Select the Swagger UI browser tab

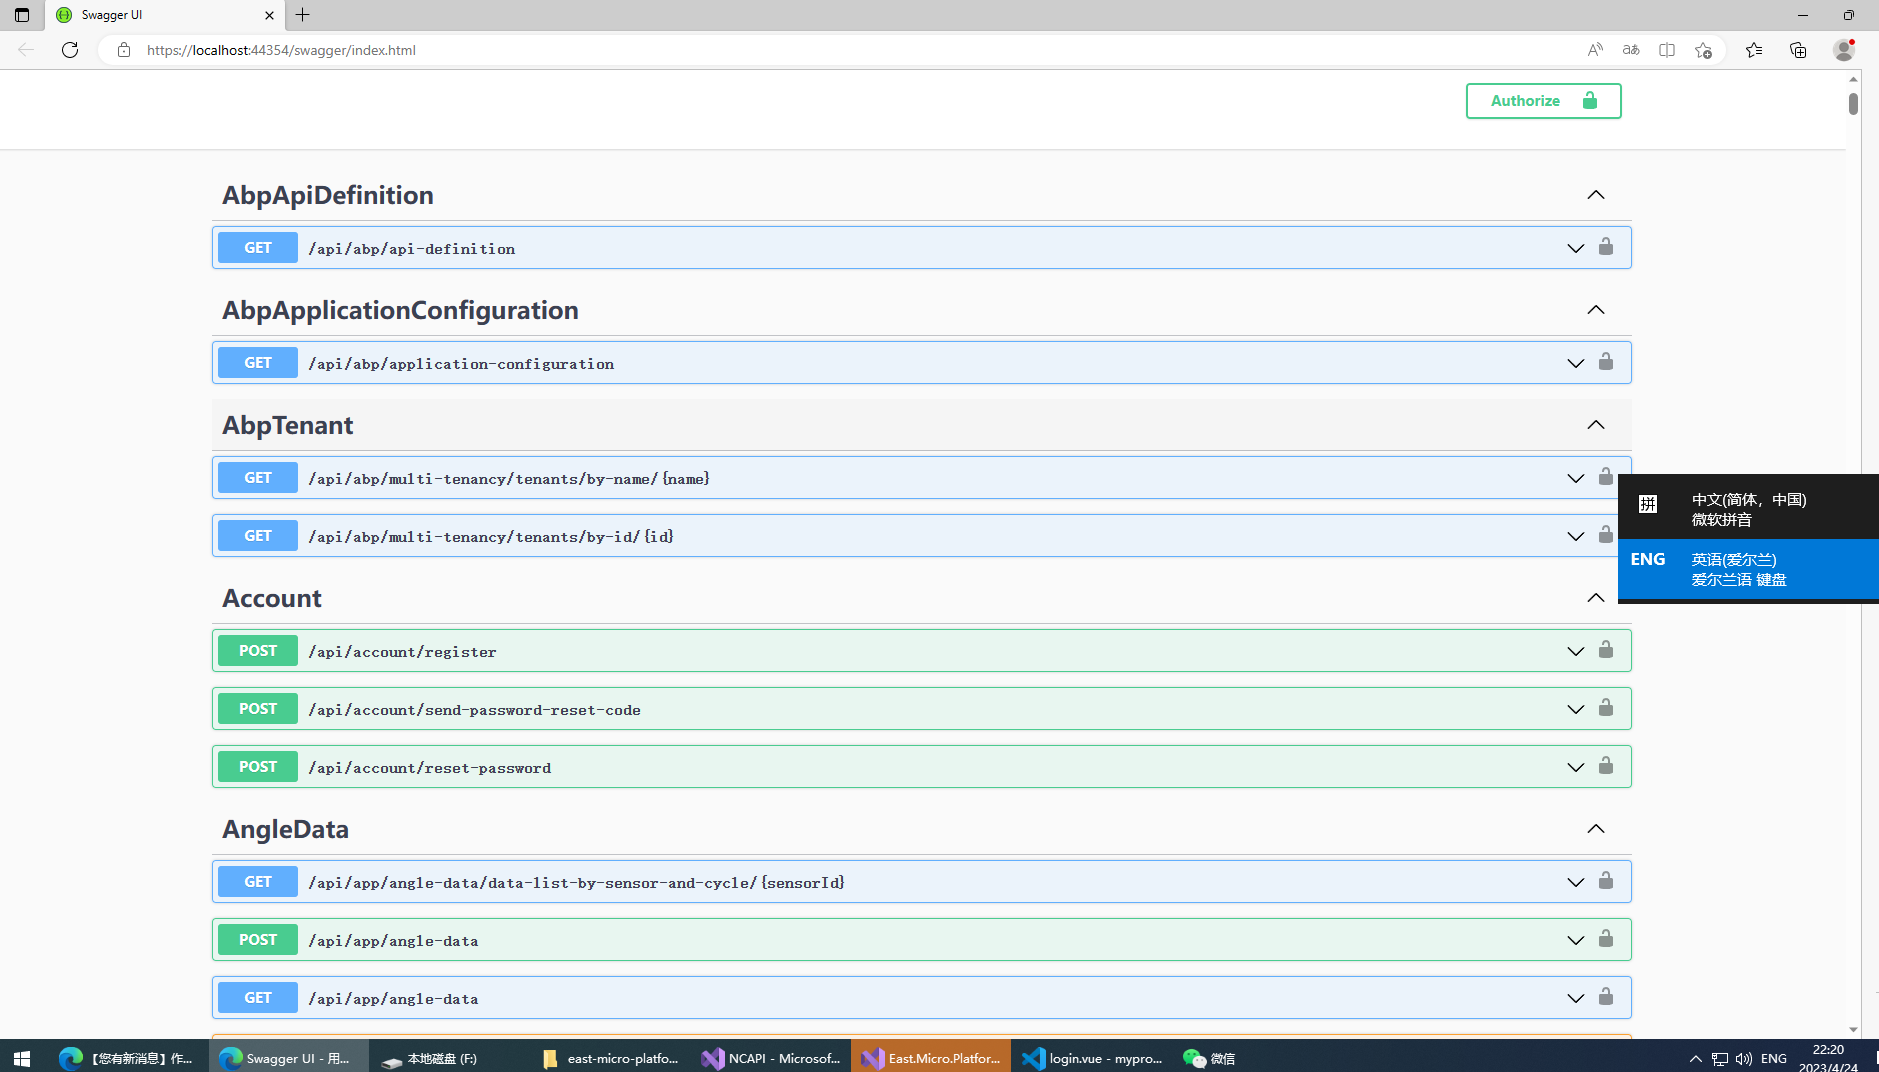[x=165, y=15]
